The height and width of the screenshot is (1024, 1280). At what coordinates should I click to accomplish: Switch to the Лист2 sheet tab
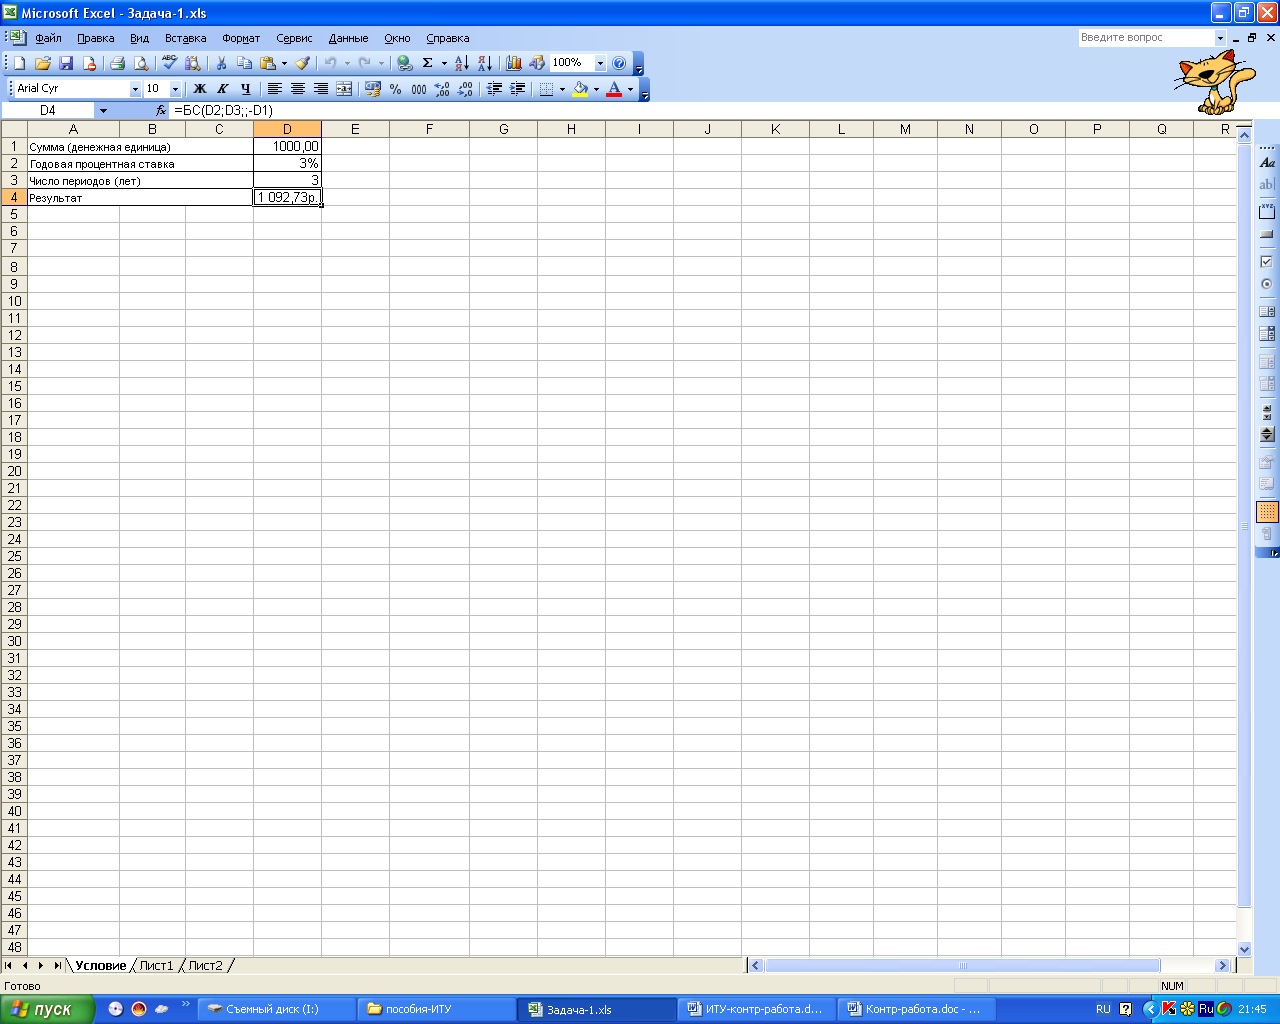pos(206,966)
